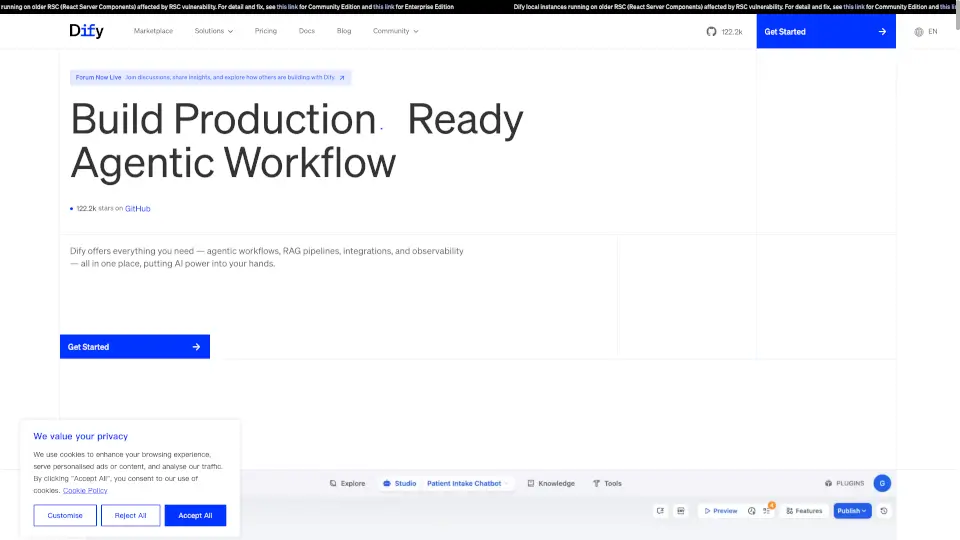This screenshot has height=540, width=960.
Task: Open the Cookie Policy link
Action: pos(85,491)
